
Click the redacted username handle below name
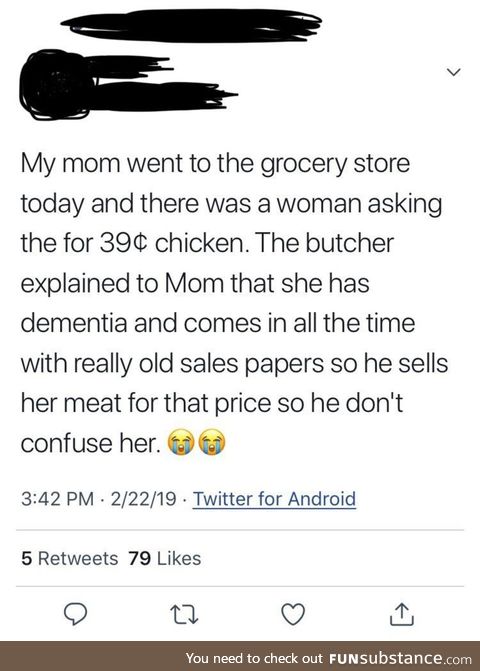[163, 95]
